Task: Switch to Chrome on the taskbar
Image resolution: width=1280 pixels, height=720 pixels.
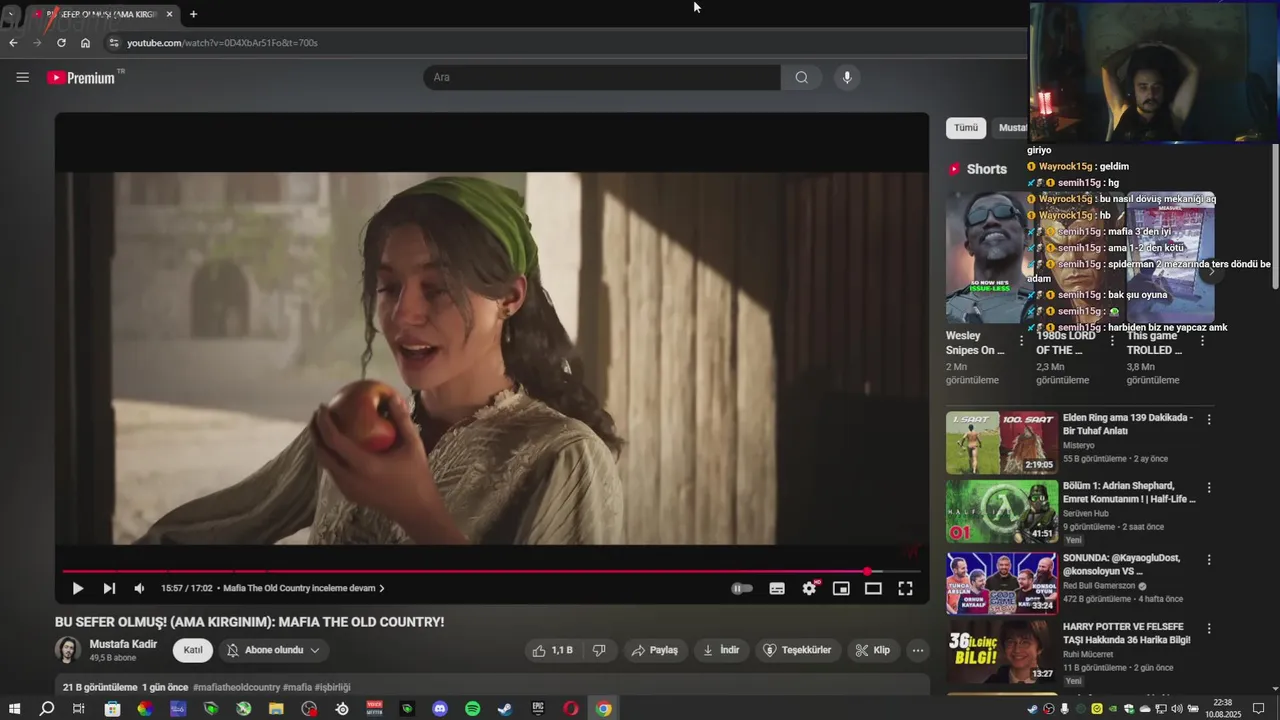Action: tap(604, 709)
